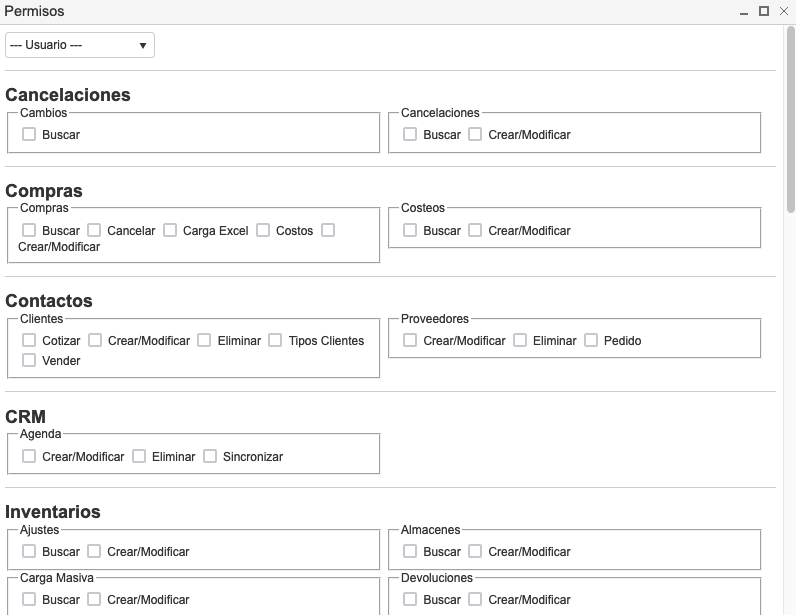Maximize the Permisos window
This screenshot has width=796, height=615.
coord(764,11)
